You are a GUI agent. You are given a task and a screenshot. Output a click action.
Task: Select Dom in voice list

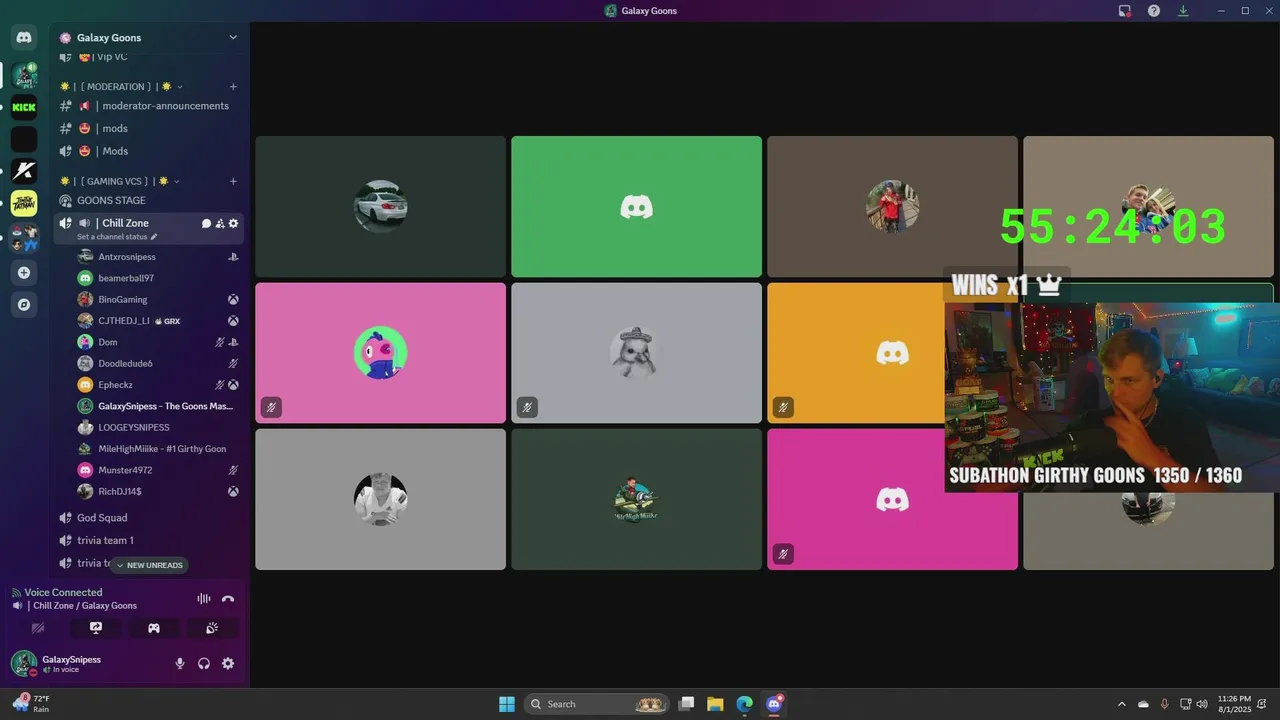(159, 342)
